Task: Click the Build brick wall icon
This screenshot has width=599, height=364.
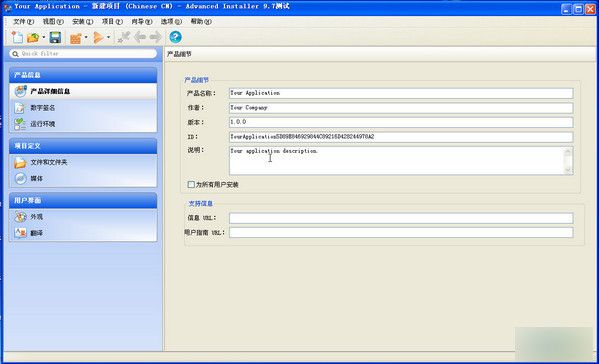Action: click(76, 37)
